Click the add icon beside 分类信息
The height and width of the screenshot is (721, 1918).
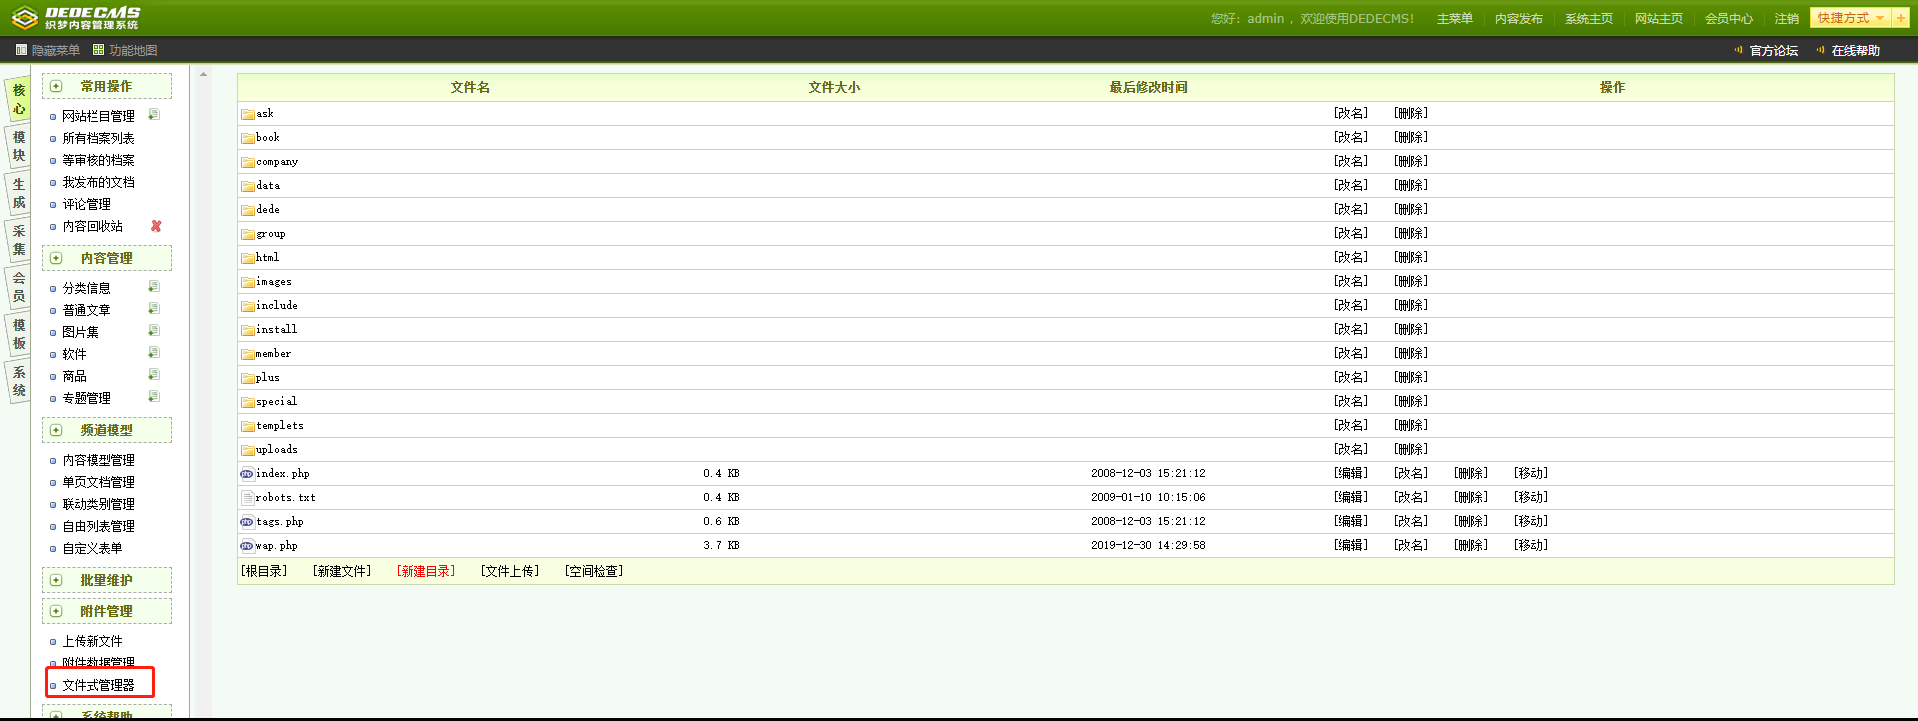point(154,287)
